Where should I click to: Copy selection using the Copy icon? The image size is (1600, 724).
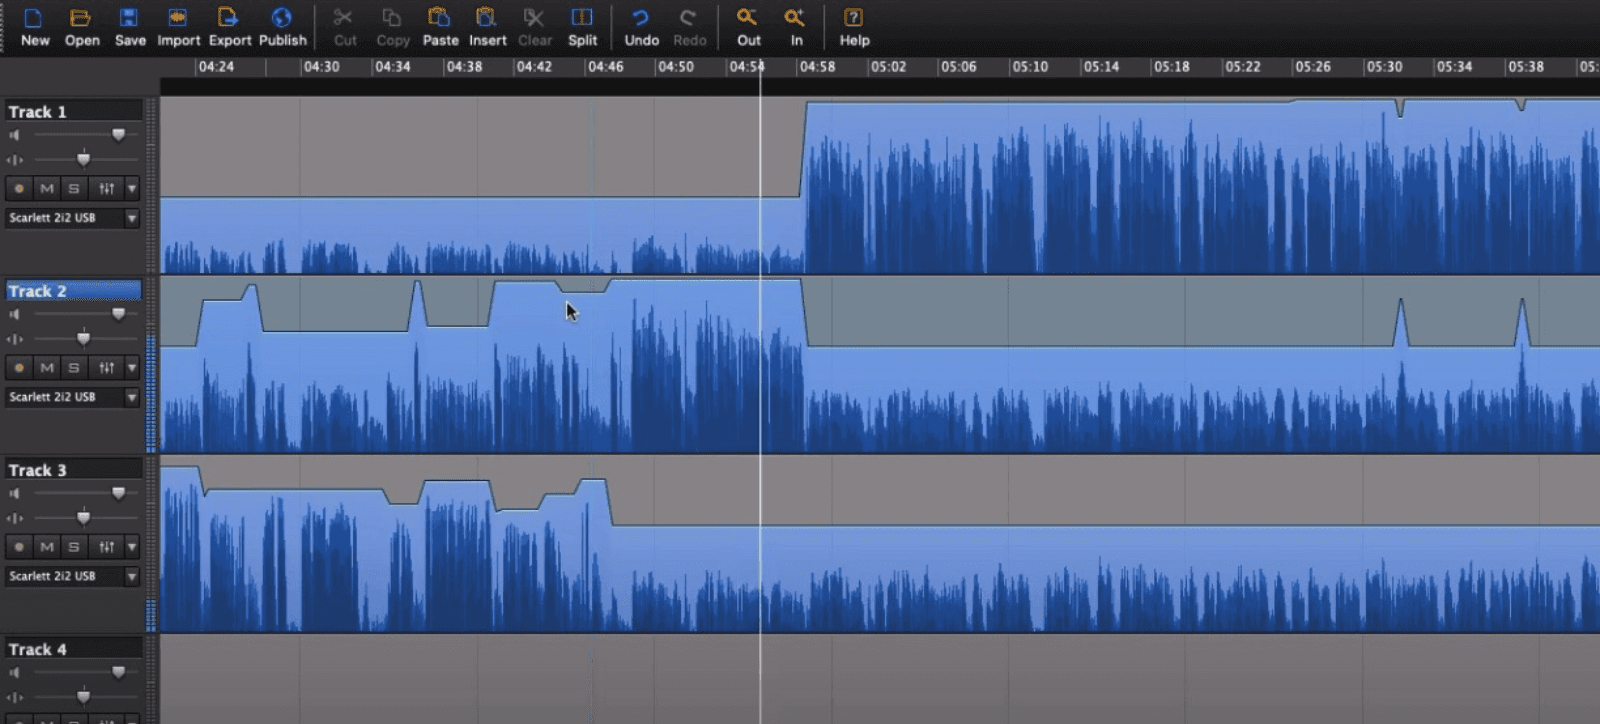(392, 18)
